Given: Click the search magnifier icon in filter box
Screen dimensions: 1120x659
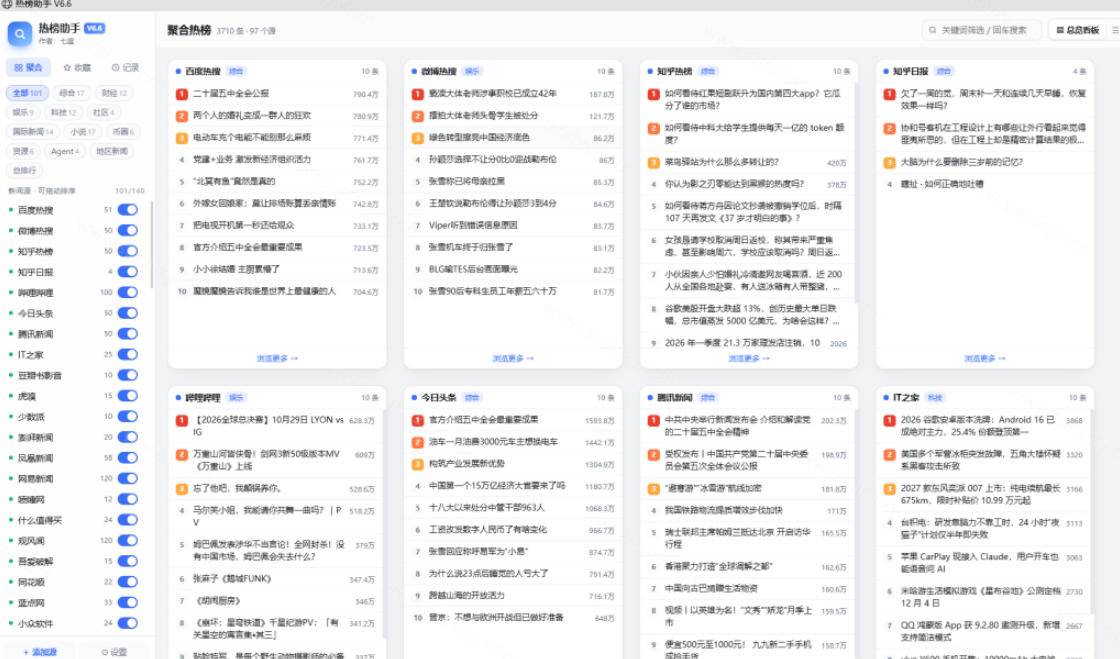Looking at the screenshot, I should coord(932,30).
